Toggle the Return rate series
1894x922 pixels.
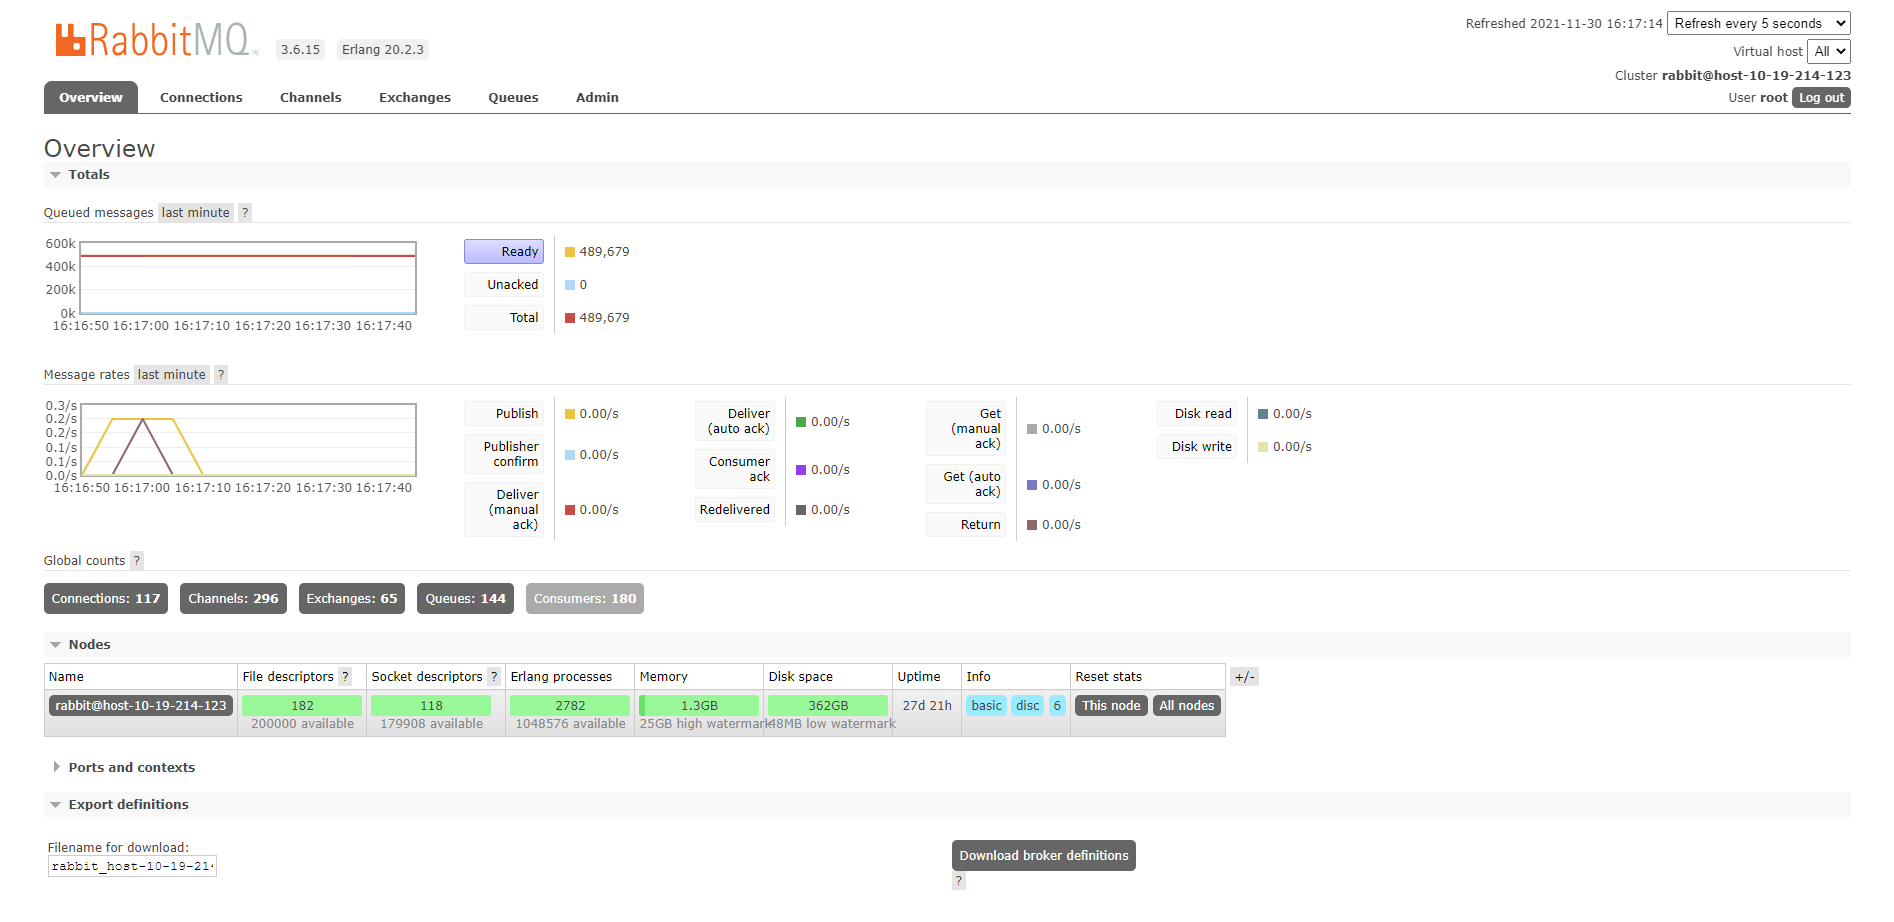pos(966,525)
